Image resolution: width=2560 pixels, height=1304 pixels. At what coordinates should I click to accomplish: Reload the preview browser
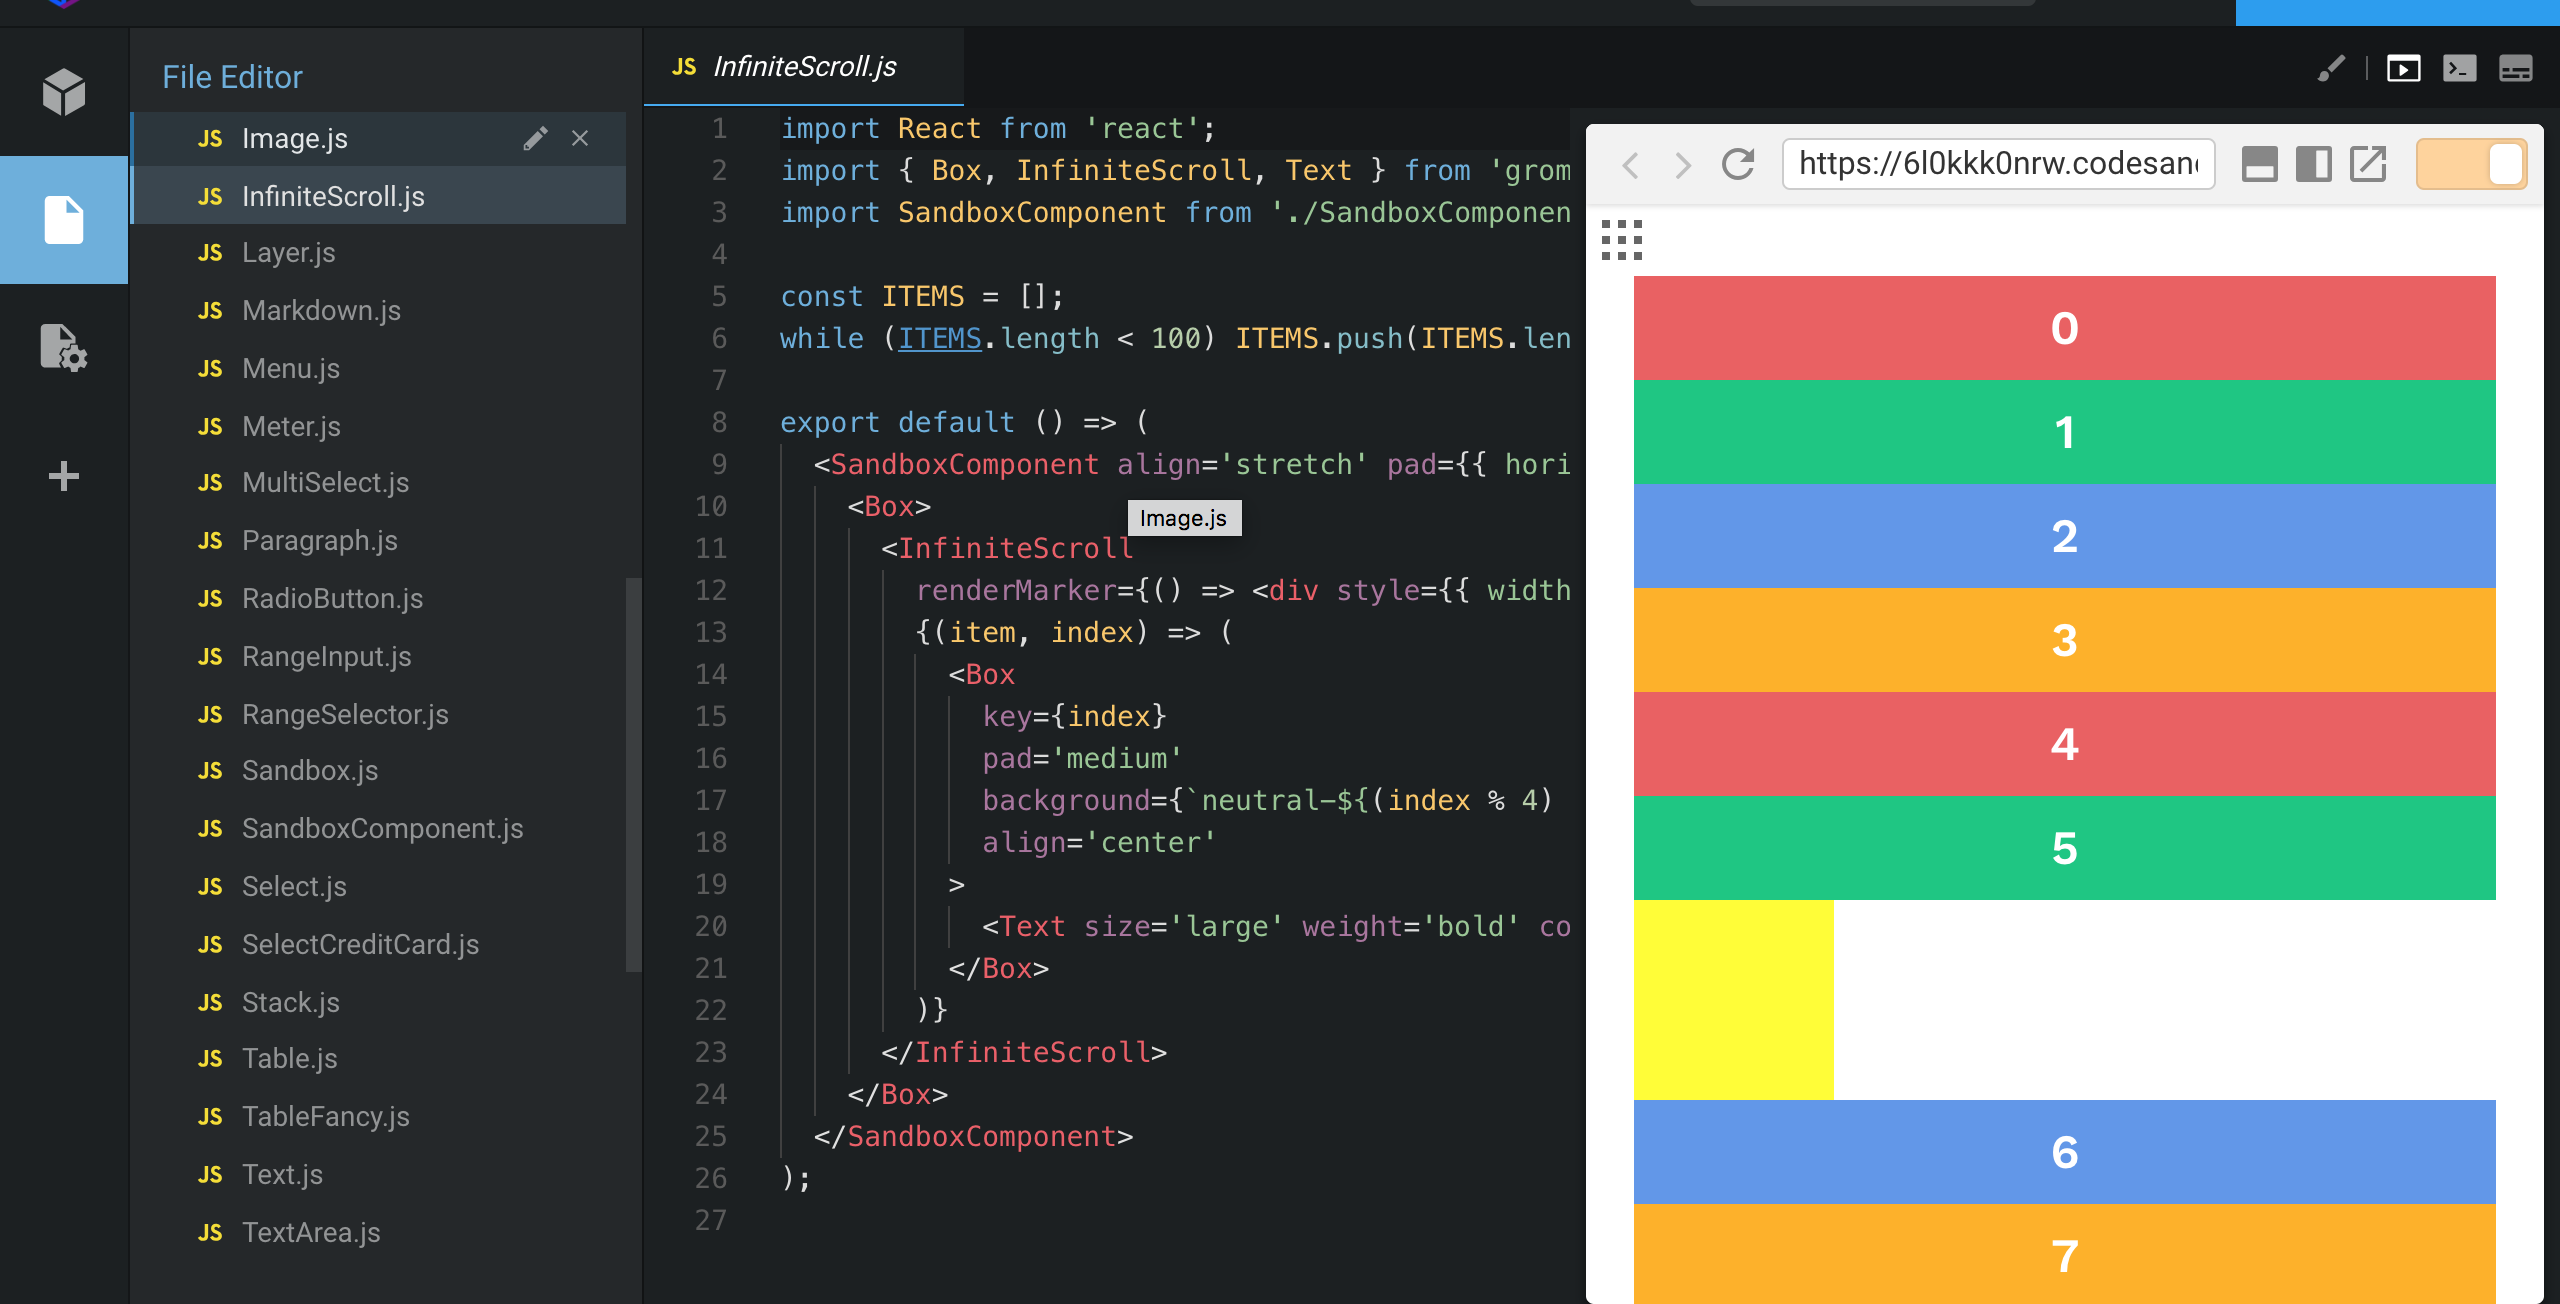[x=1738, y=163]
